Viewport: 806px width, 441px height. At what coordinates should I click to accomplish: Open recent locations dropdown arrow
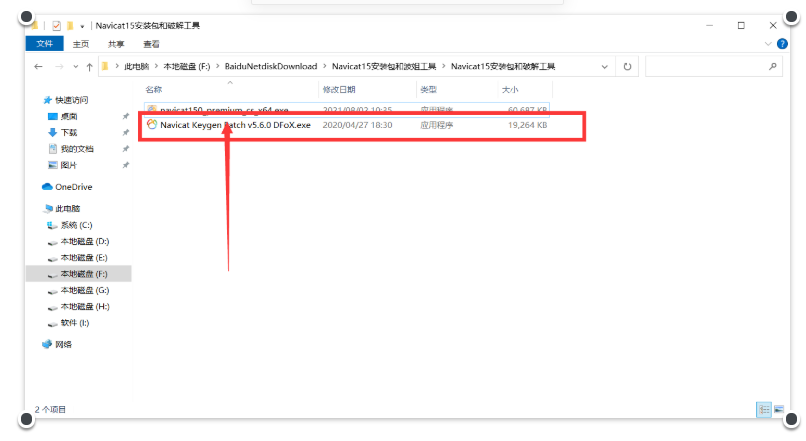pyautogui.click(x=76, y=67)
